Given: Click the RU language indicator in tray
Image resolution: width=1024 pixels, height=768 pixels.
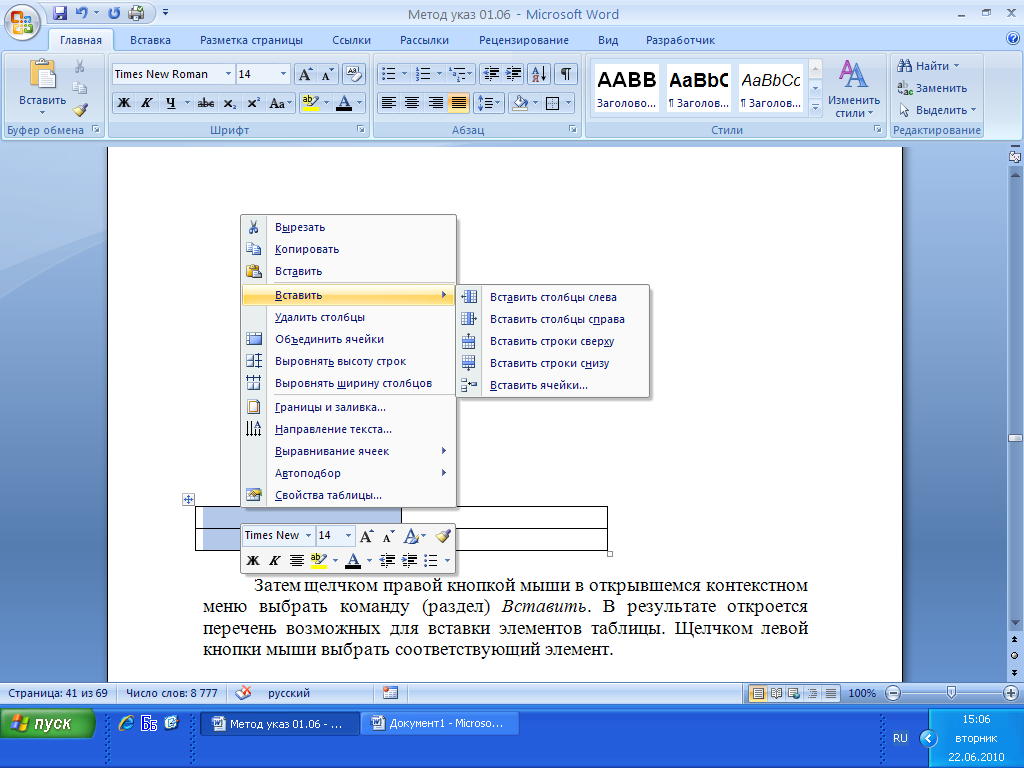Looking at the screenshot, I should (900, 738).
